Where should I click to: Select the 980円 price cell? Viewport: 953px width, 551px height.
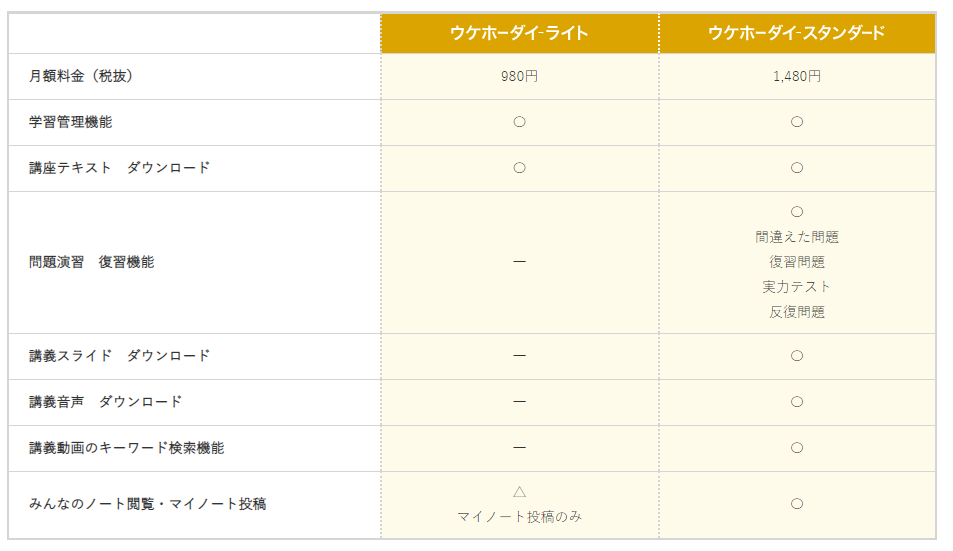click(x=519, y=77)
